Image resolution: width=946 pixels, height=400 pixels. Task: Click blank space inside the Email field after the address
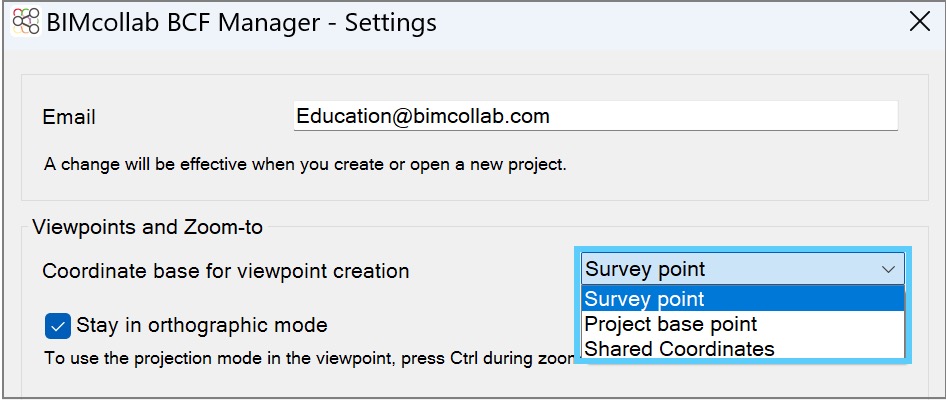pyautogui.click(x=724, y=115)
